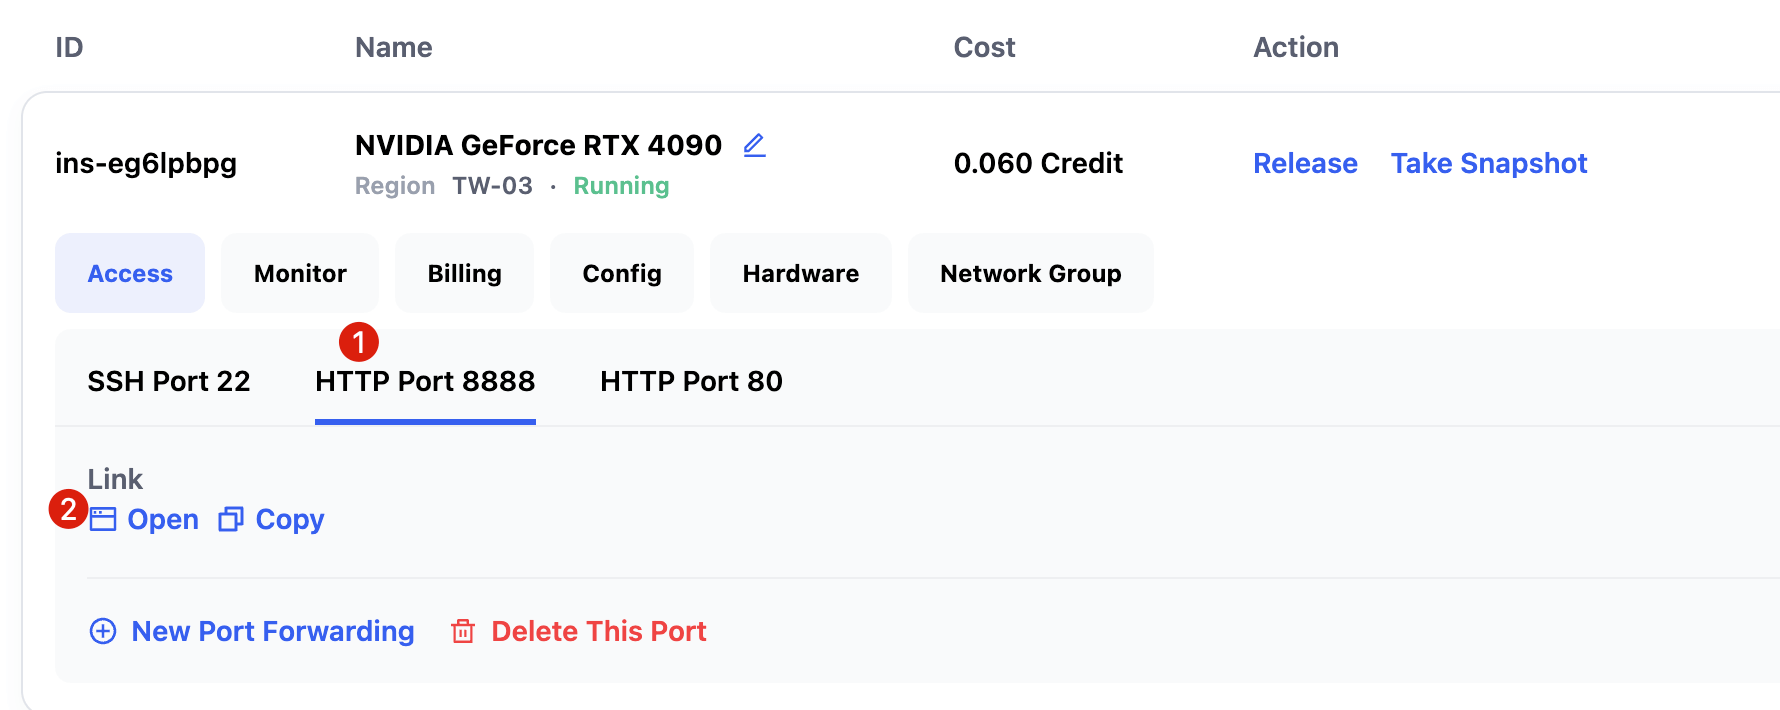Click the Copy link duplicate icon
The width and height of the screenshot is (1780, 710).
pos(231,520)
